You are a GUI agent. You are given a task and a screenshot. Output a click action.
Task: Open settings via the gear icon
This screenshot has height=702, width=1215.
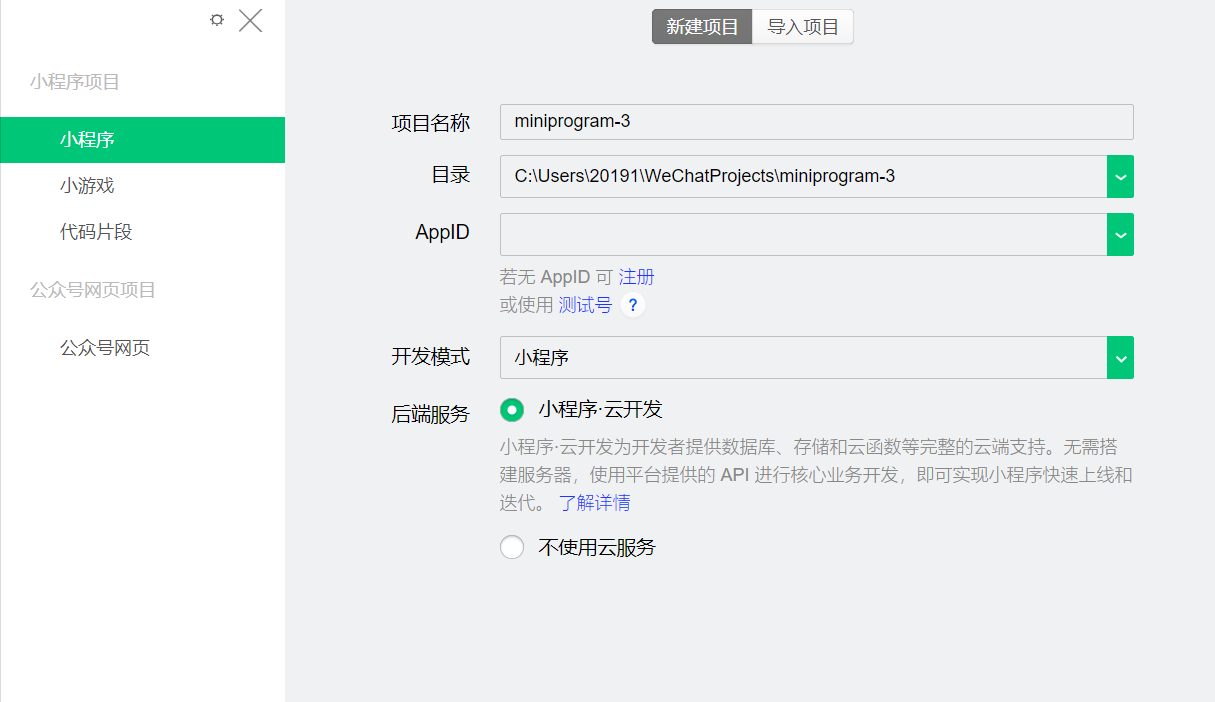[217, 20]
